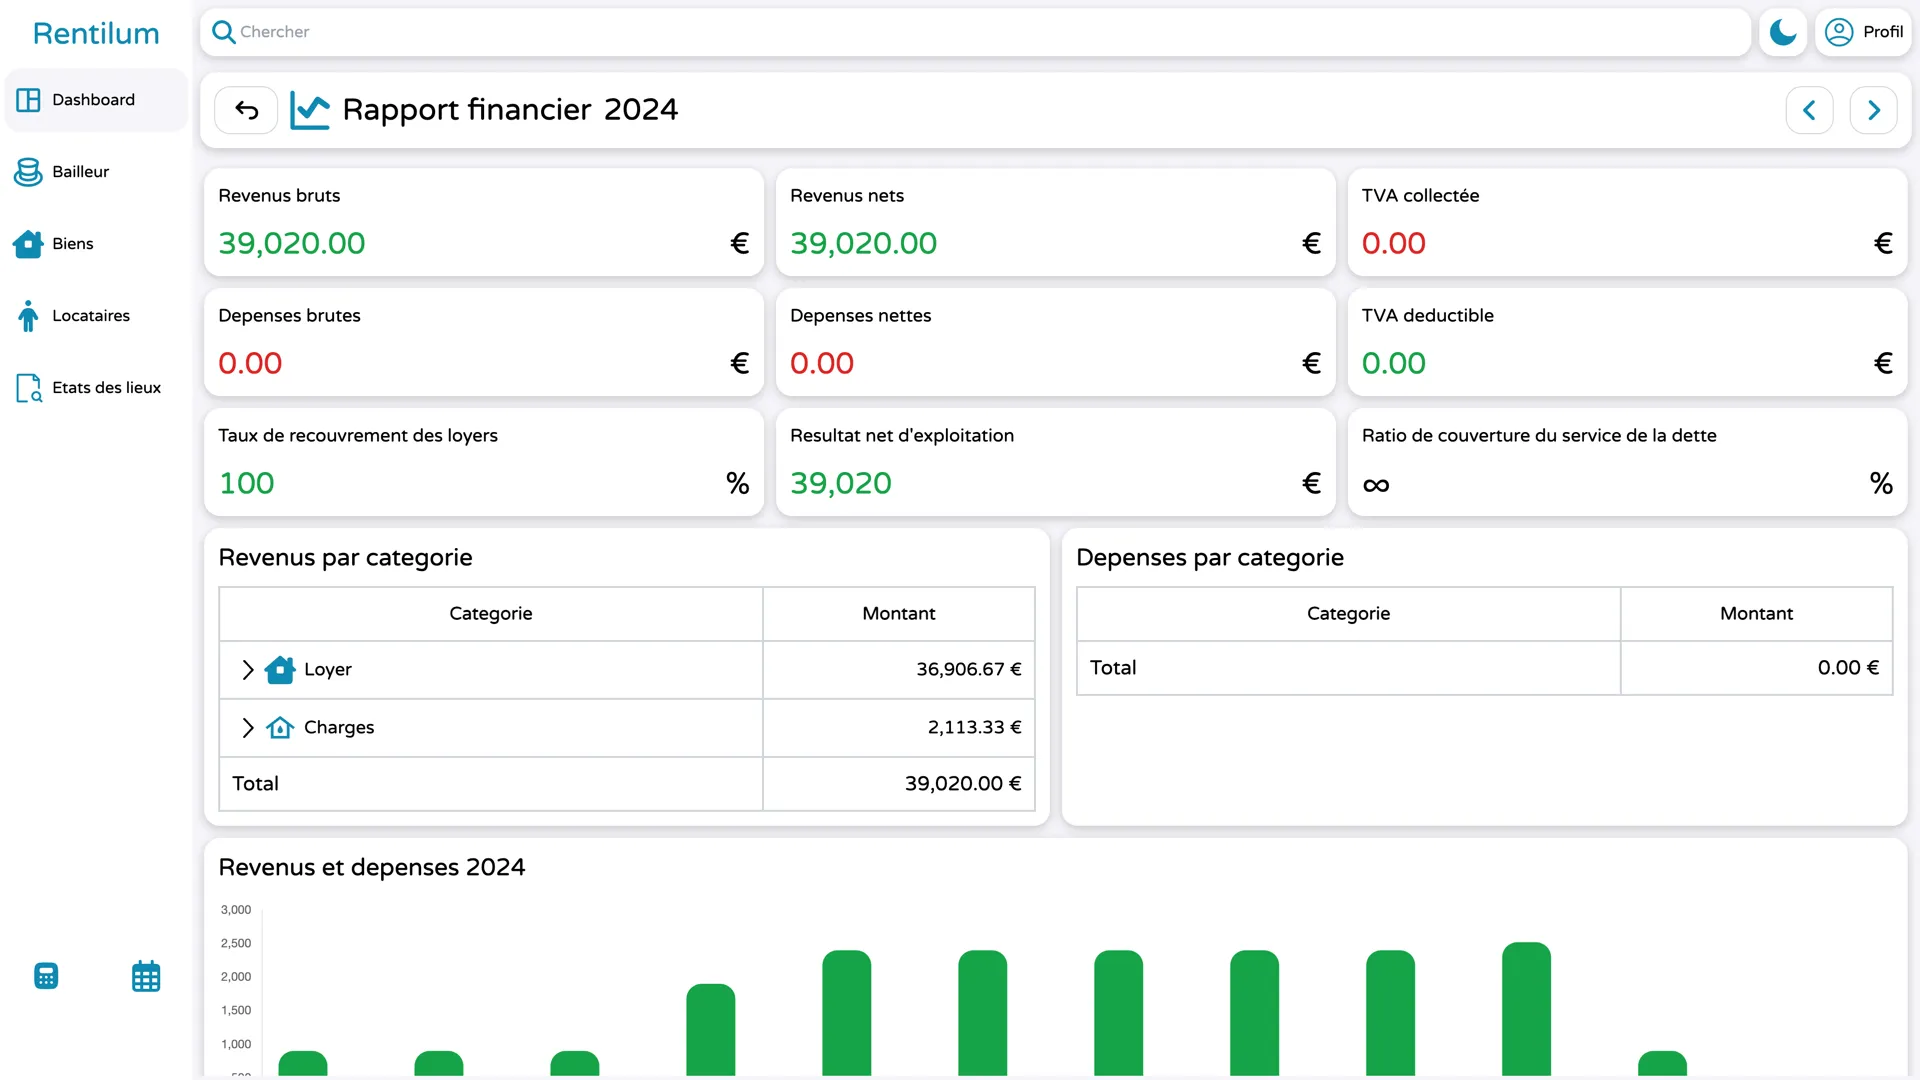Image resolution: width=1920 pixels, height=1080 pixels.
Task: Click the Depenses par categorie heading
Action: 1209,558
